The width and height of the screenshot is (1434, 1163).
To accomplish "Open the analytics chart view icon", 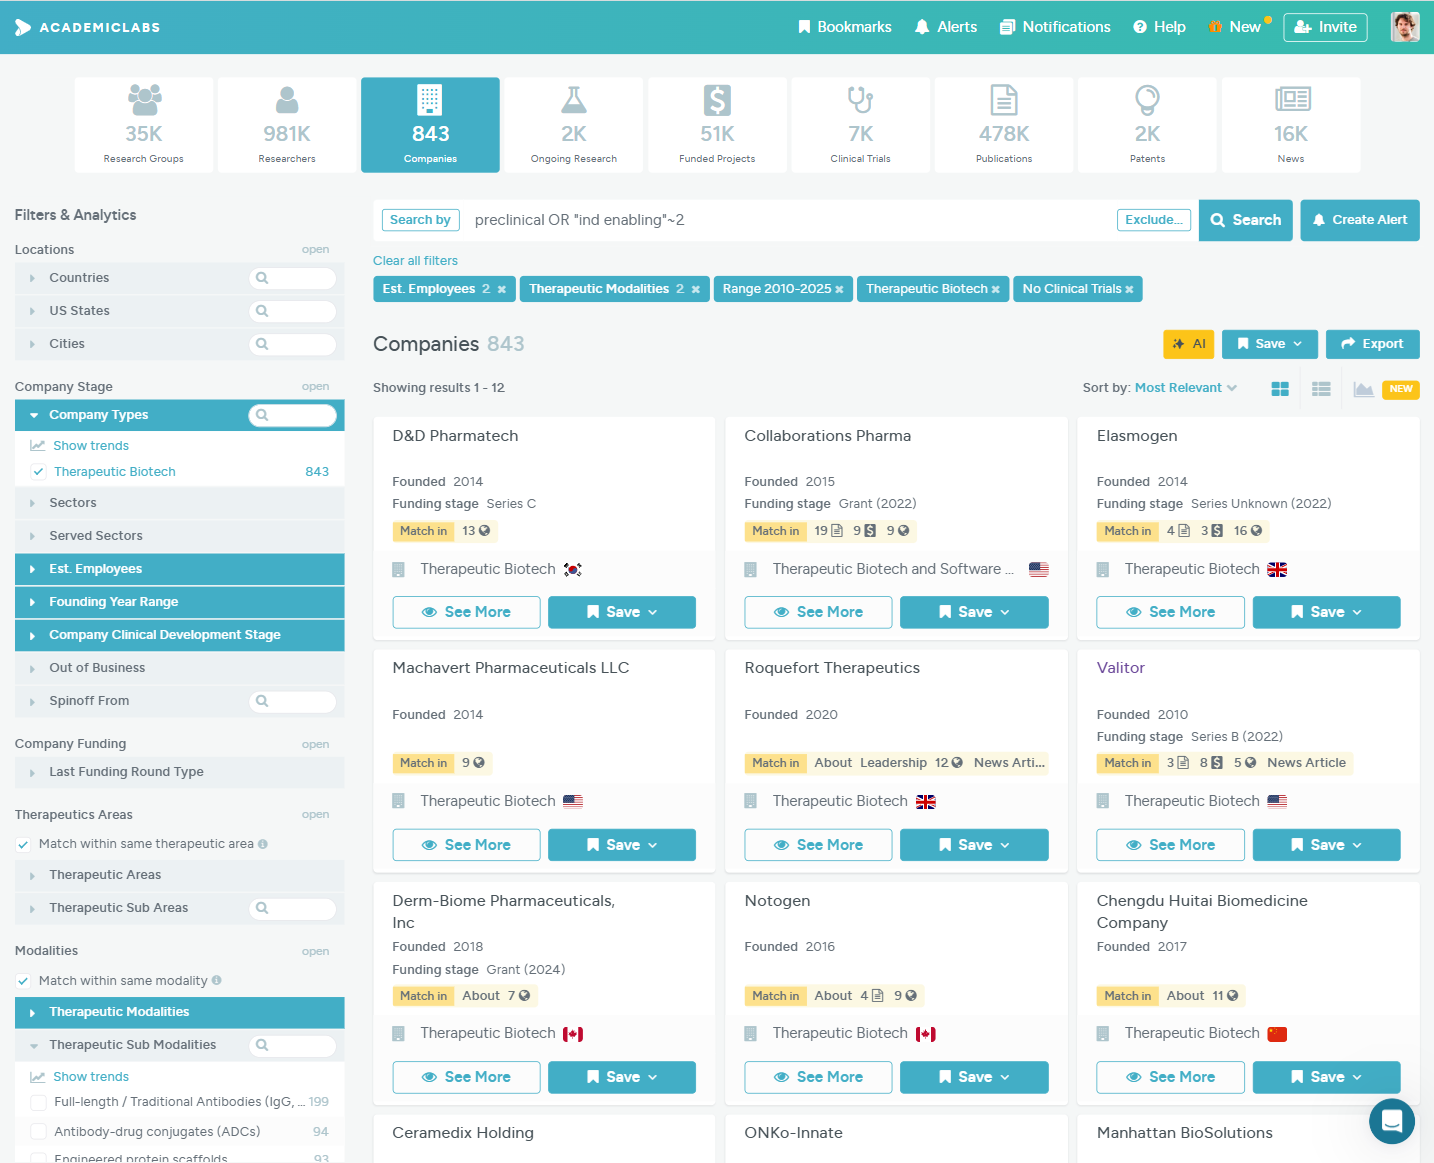I will click(x=1363, y=389).
